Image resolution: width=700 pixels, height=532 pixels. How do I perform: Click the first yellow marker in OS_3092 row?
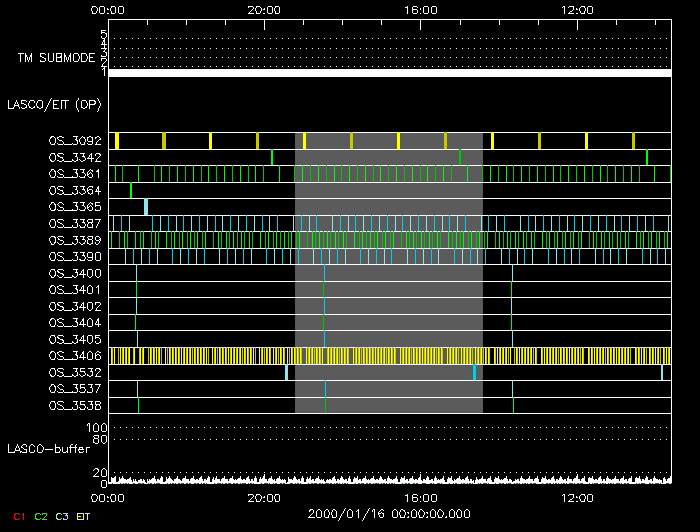coord(117,141)
